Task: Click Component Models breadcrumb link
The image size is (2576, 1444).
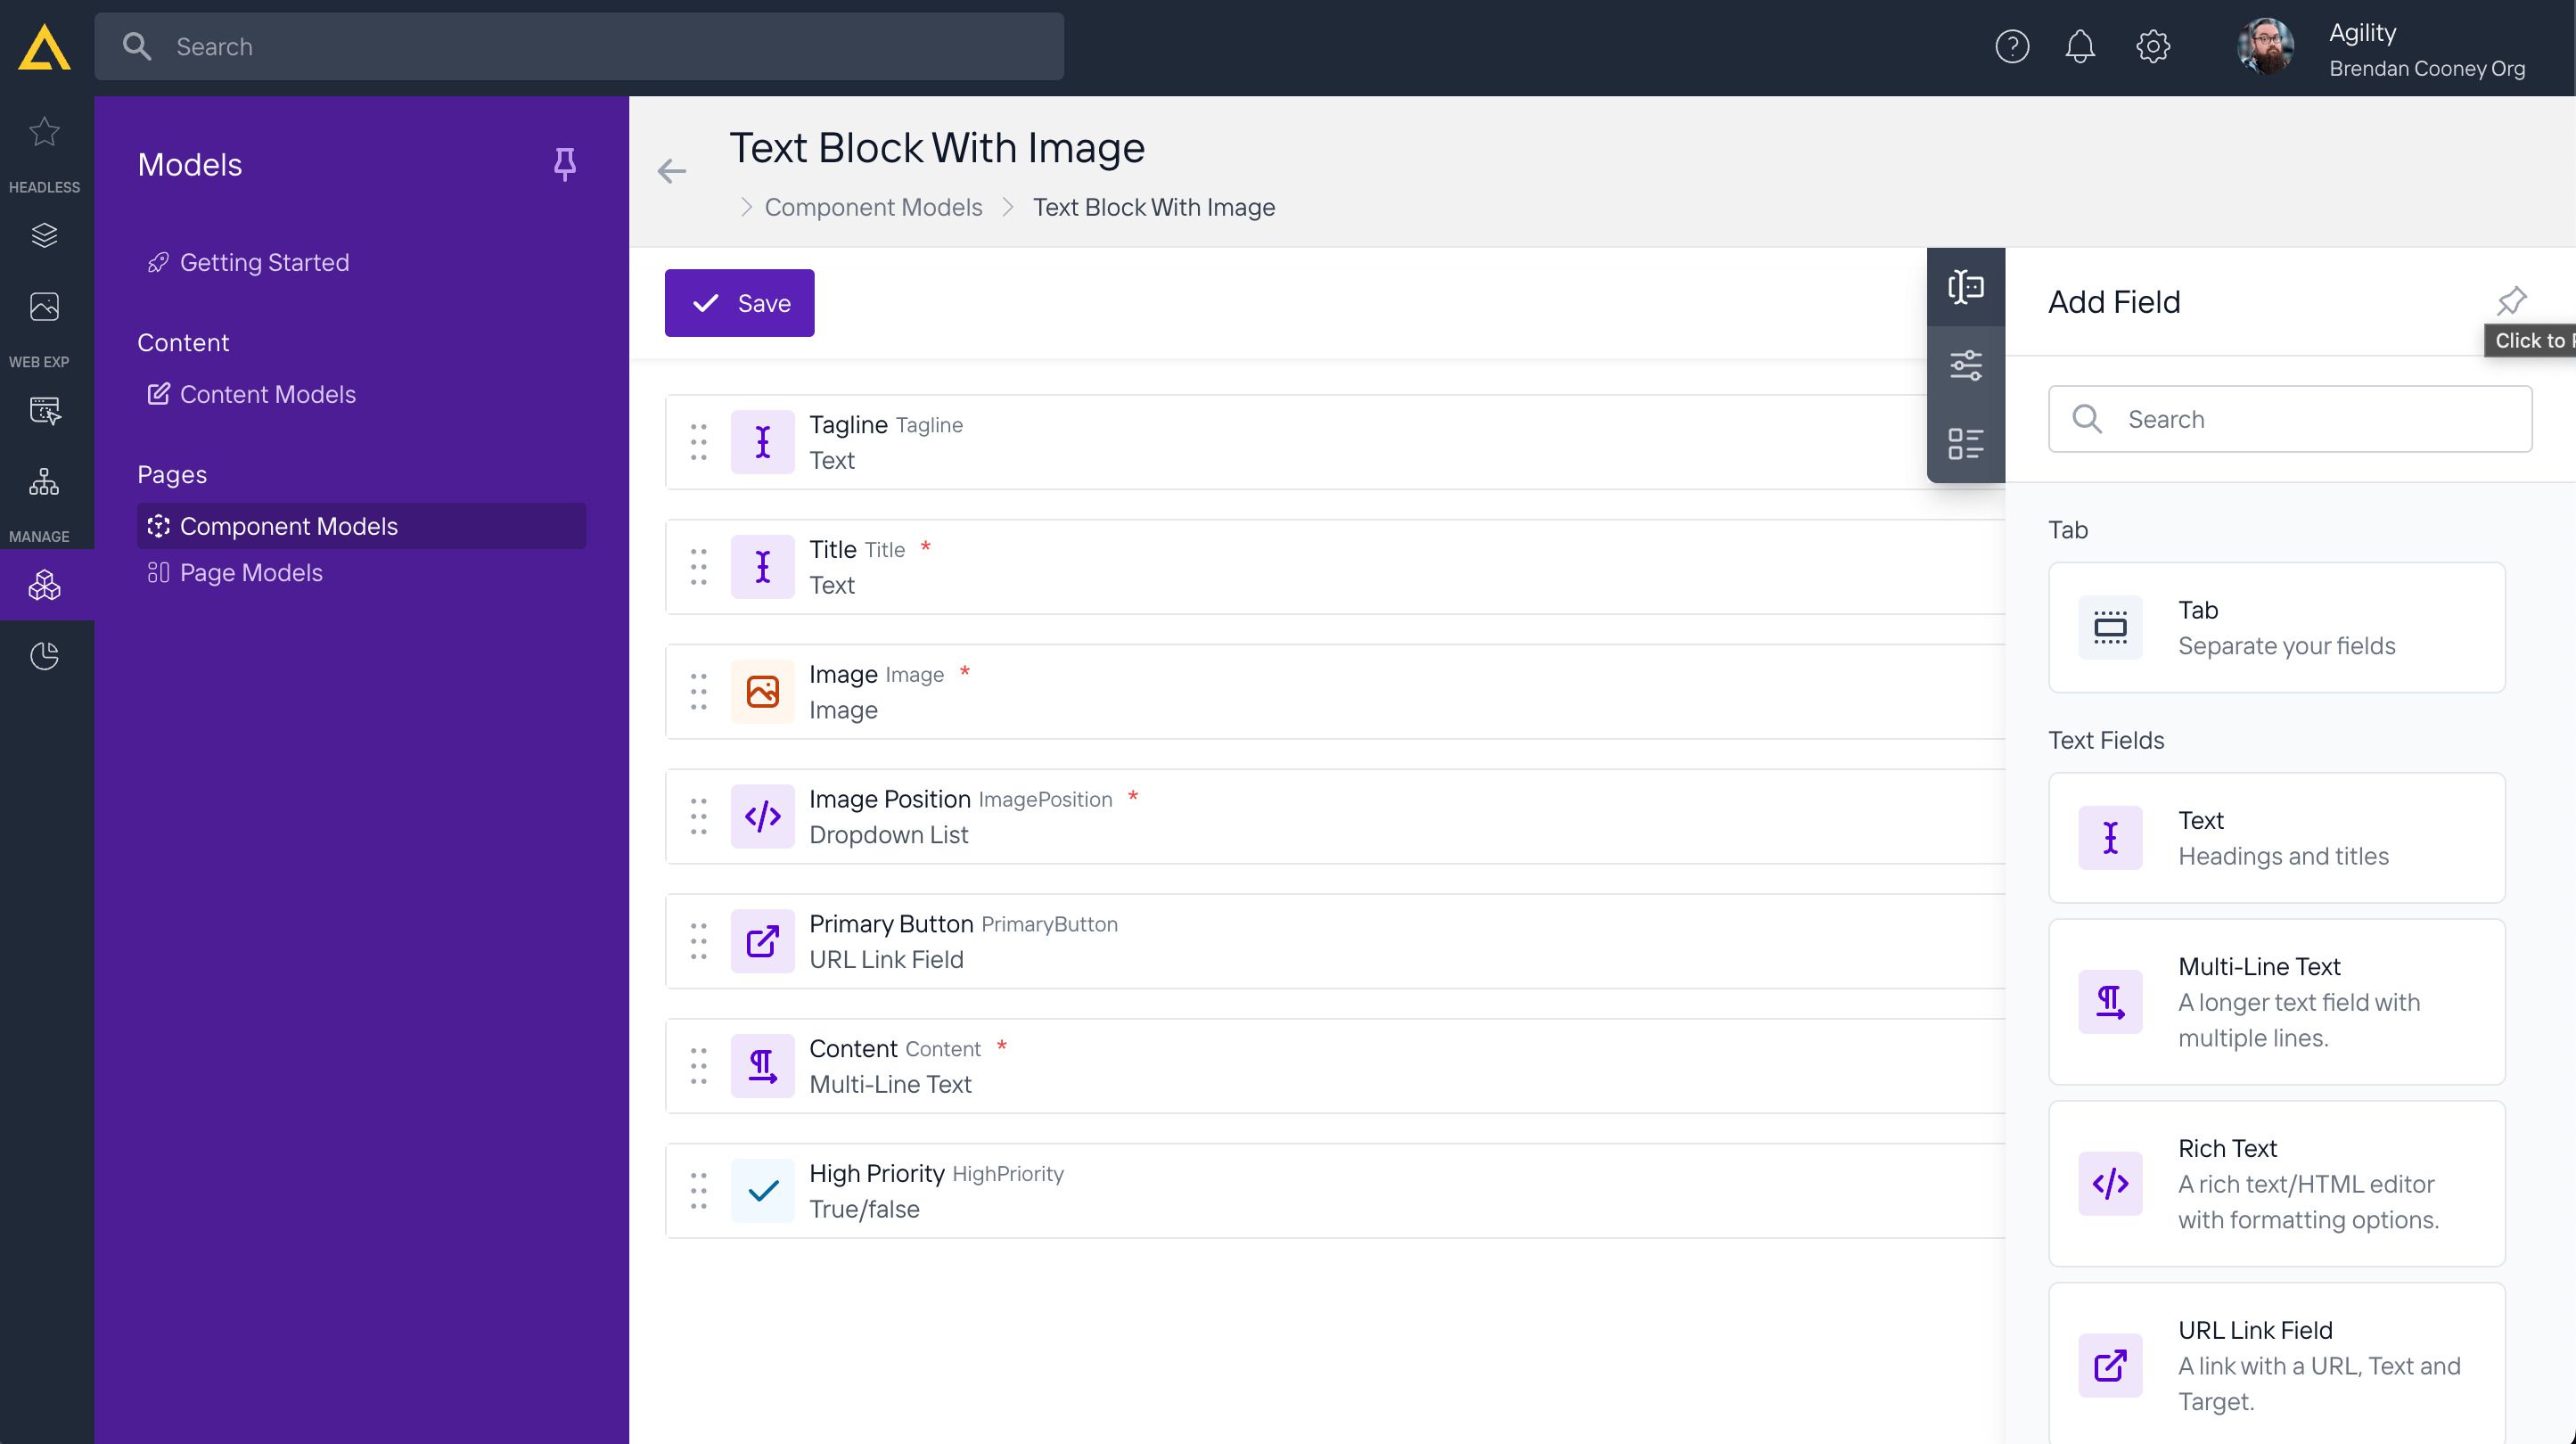Action: click(872, 207)
